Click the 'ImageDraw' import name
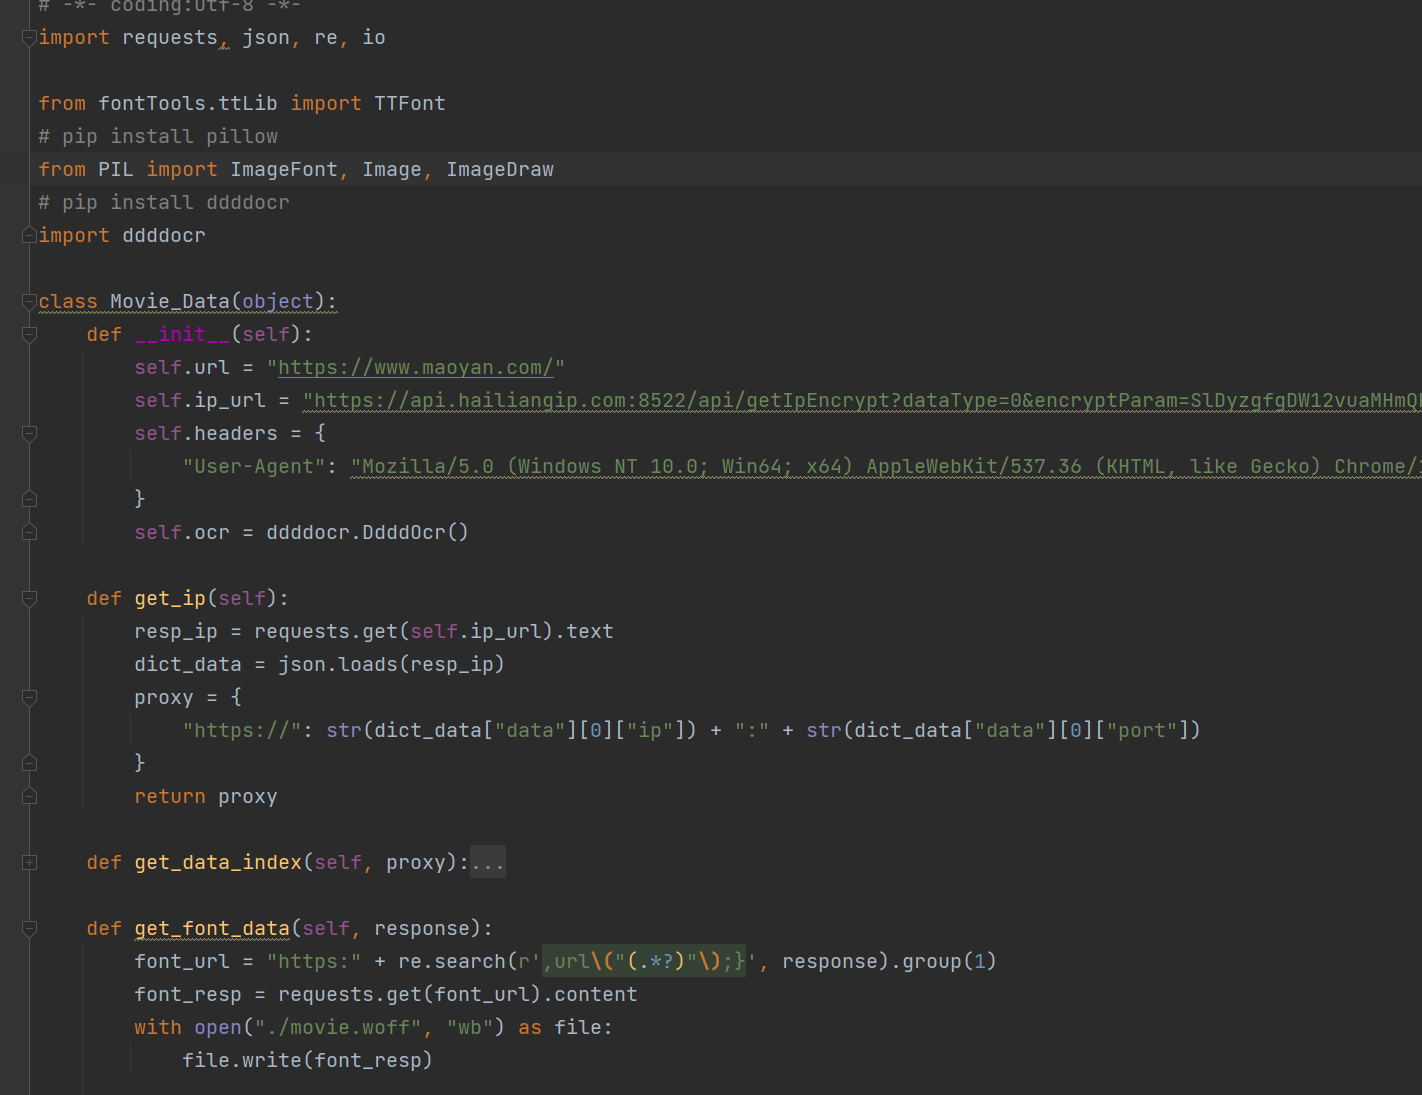The width and height of the screenshot is (1422, 1095). tap(500, 170)
